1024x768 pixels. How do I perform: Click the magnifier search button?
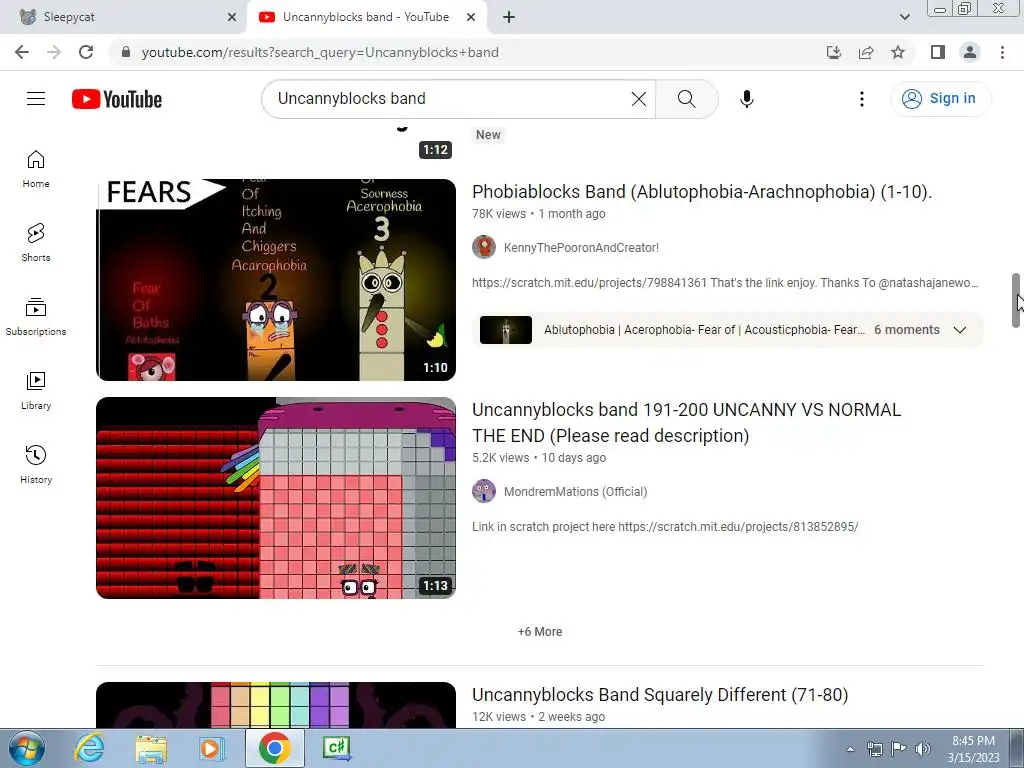coord(686,99)
